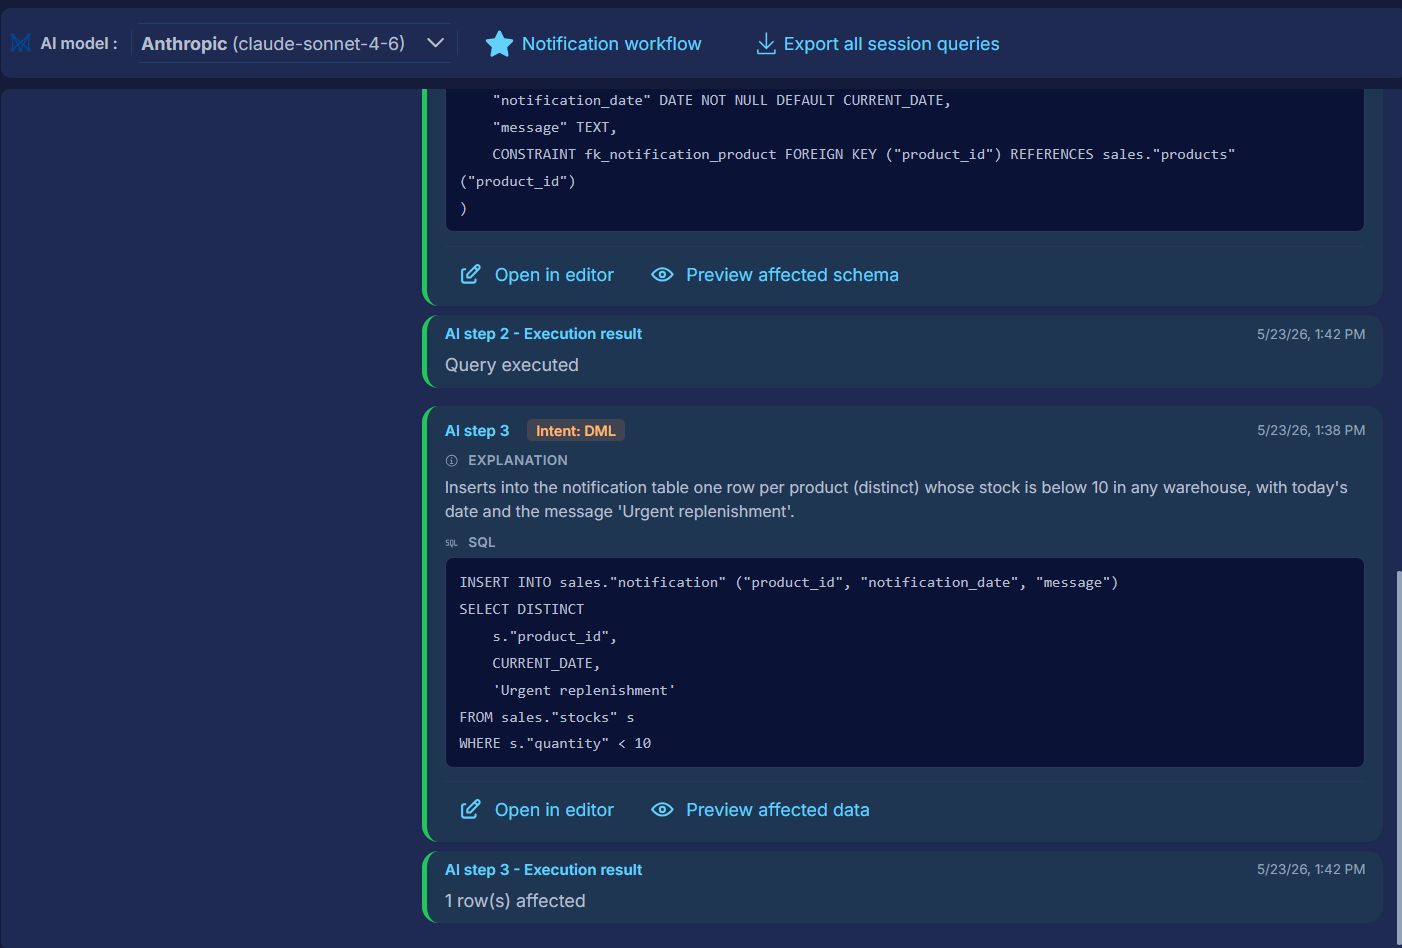
Task: Click the vertical scrollbar thumb
Action: click(1398, 757)
